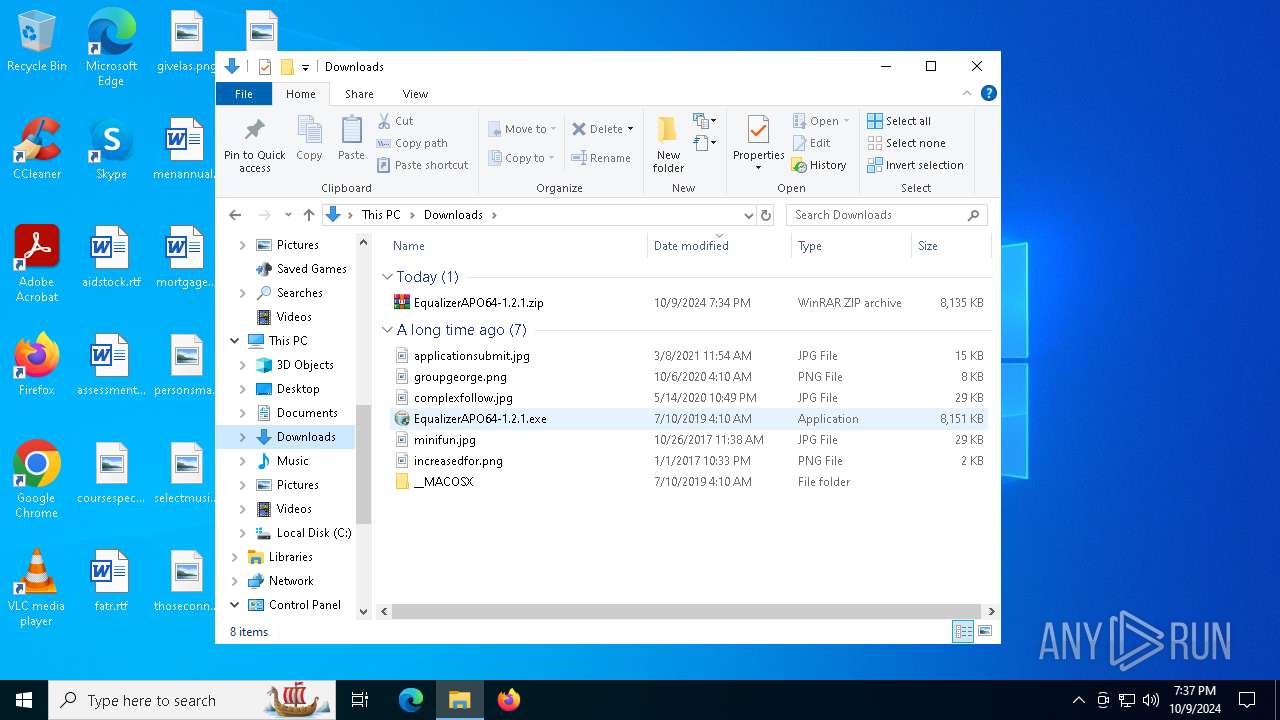Click the taskbar search box

pyautogui.click(x=191, y=700)
